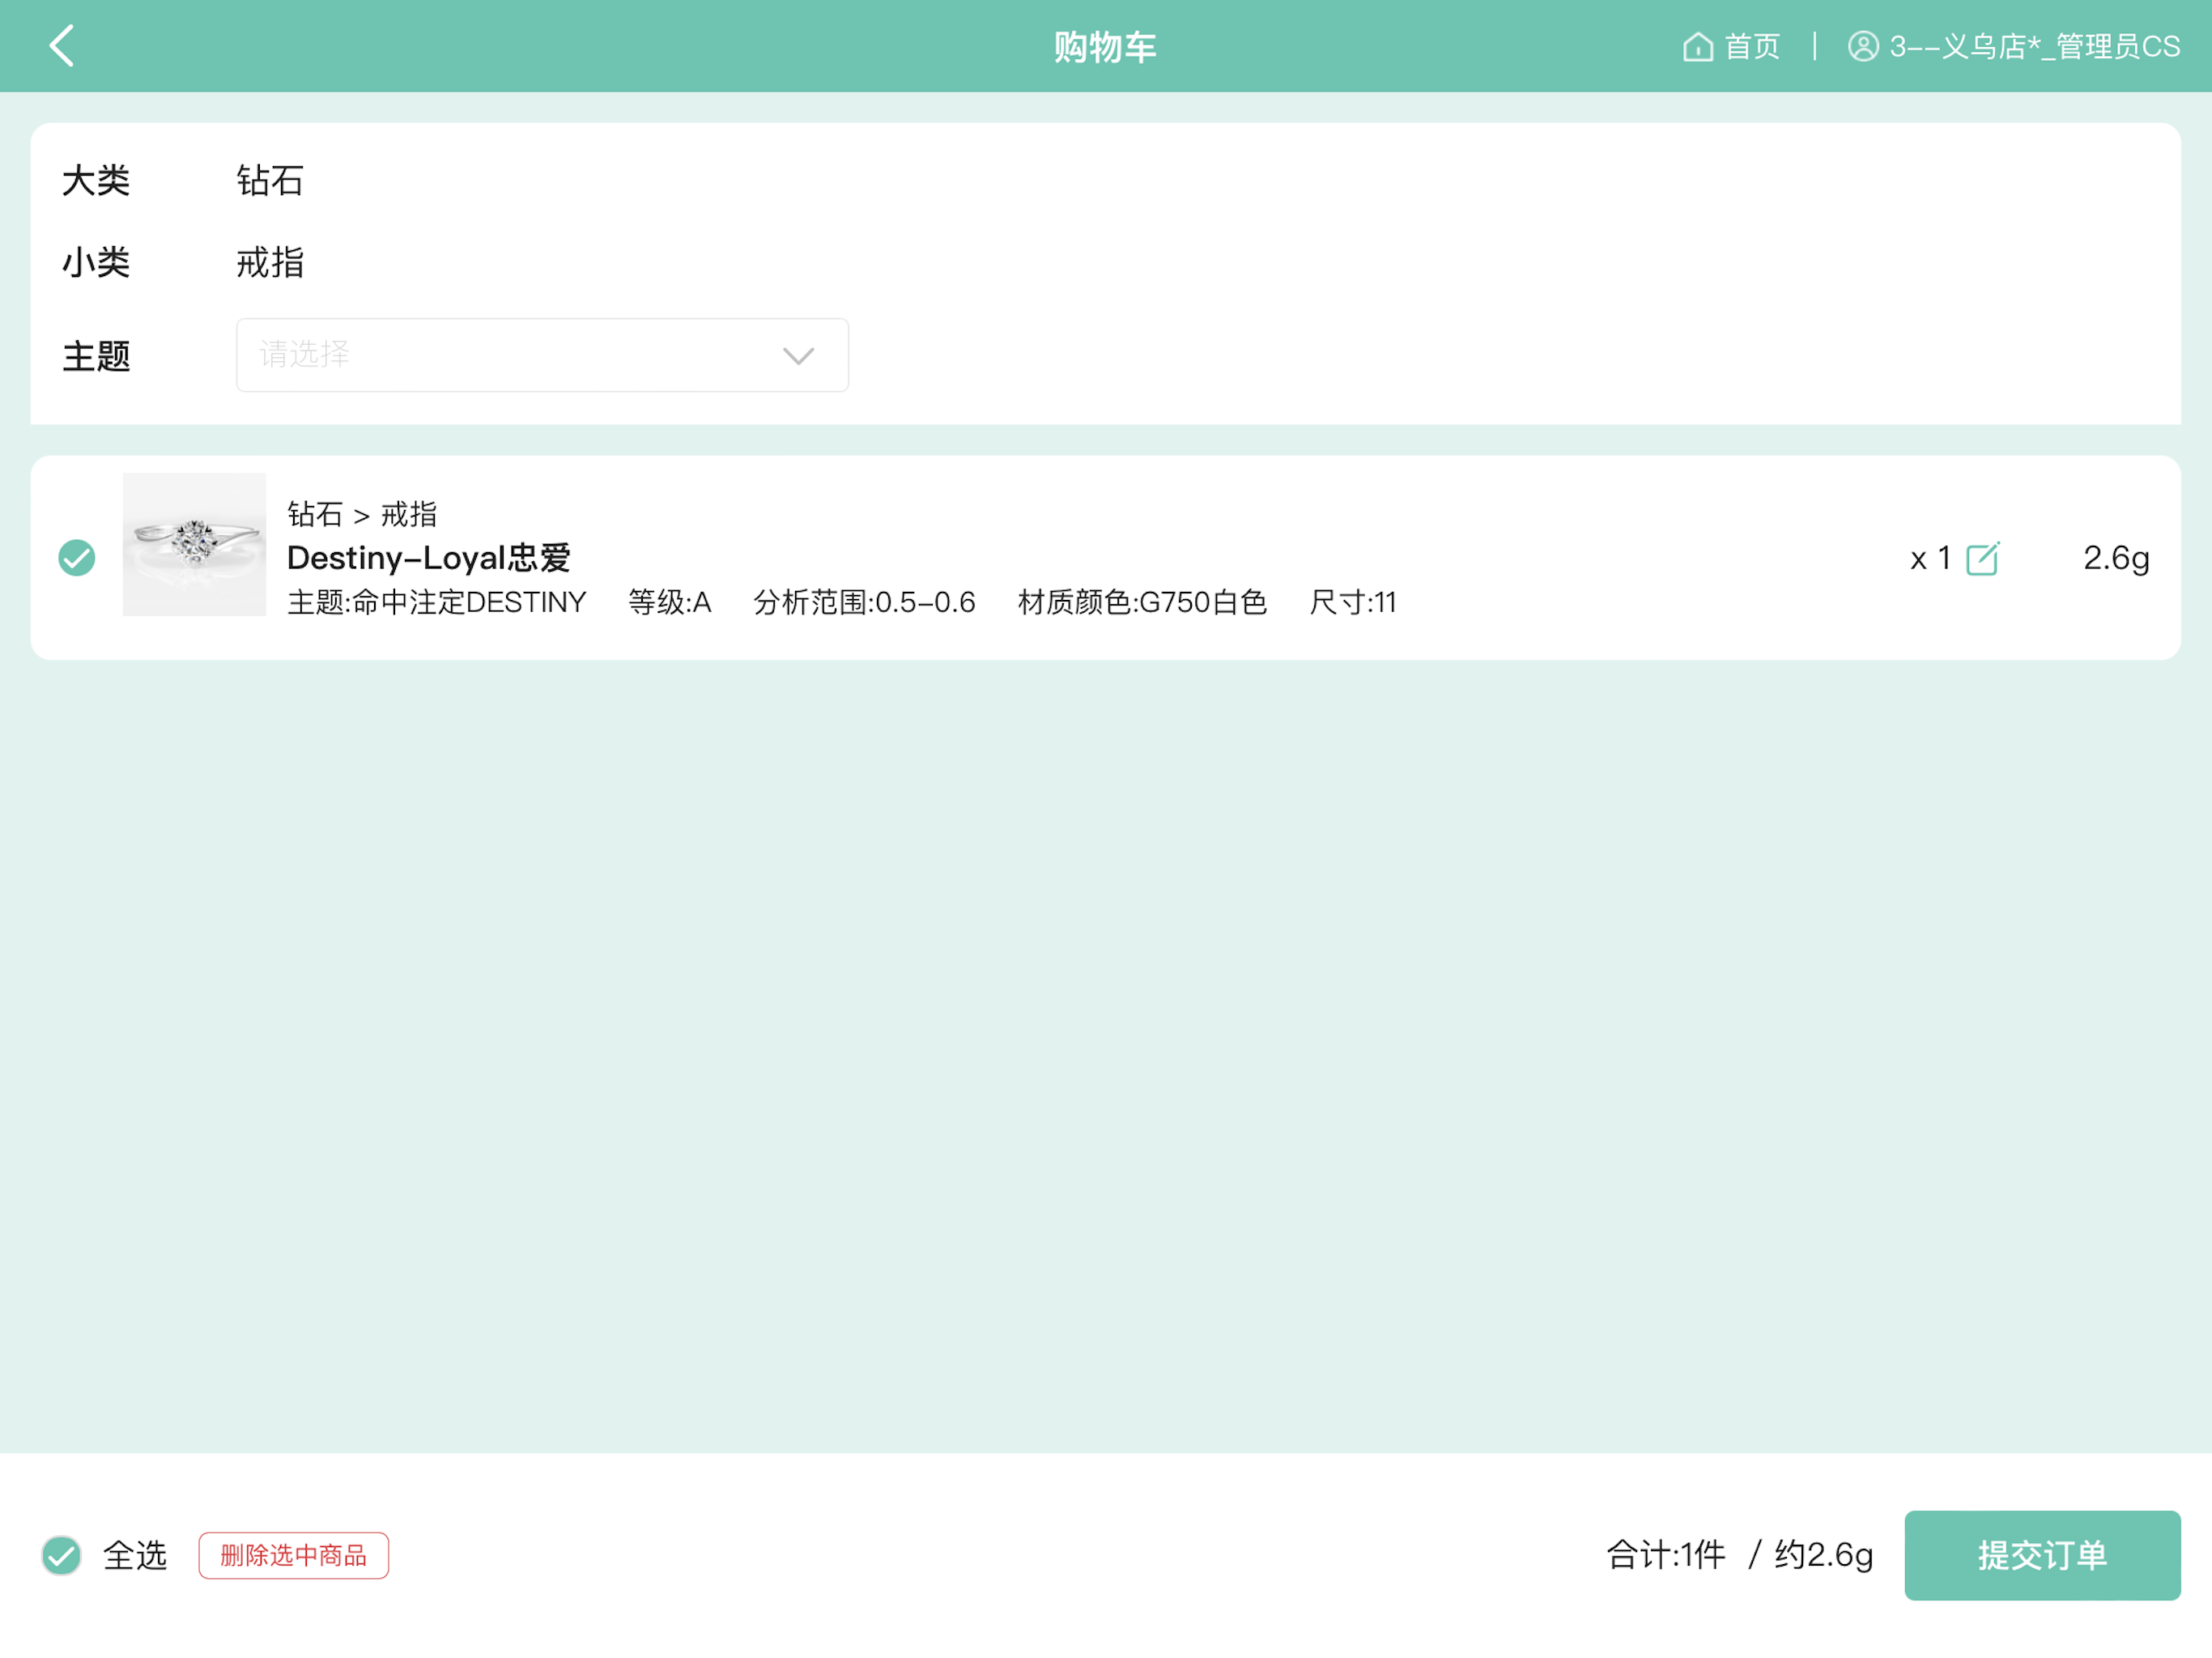Go back using the left arrow
The image size is (2212, 1658).
[62, 46]
